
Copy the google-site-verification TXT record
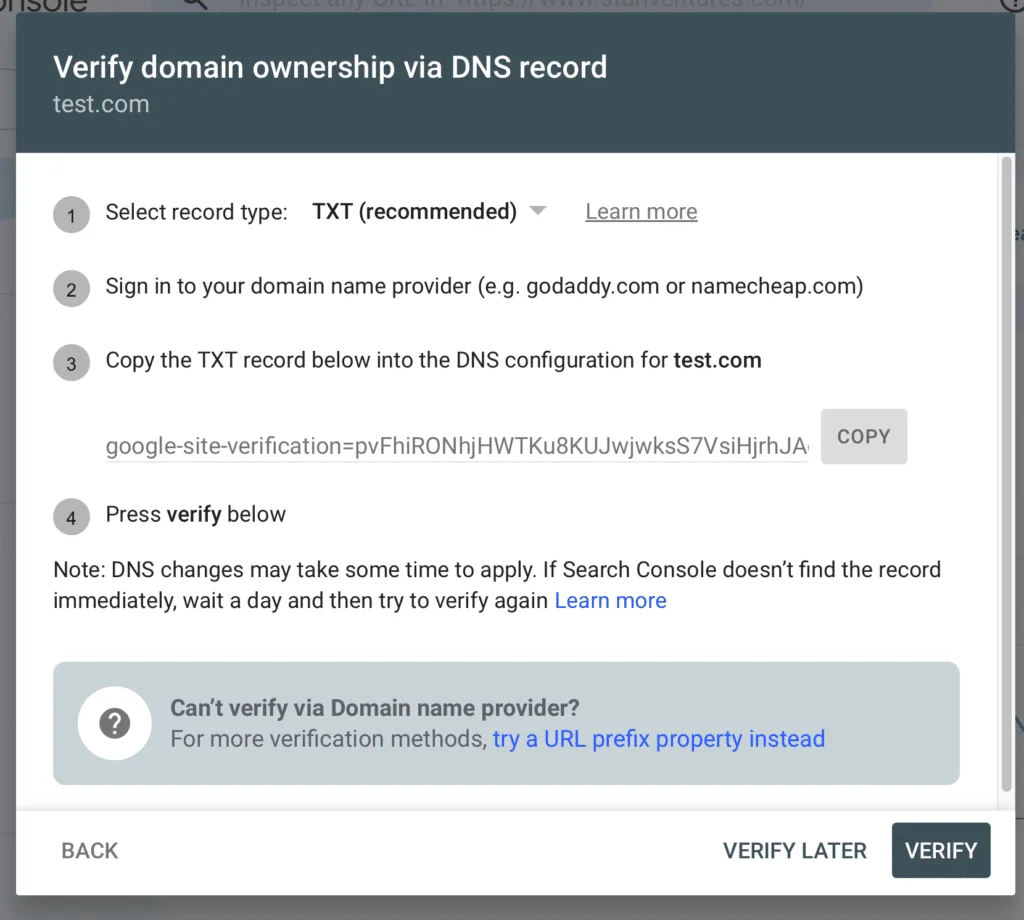point(863,436)
